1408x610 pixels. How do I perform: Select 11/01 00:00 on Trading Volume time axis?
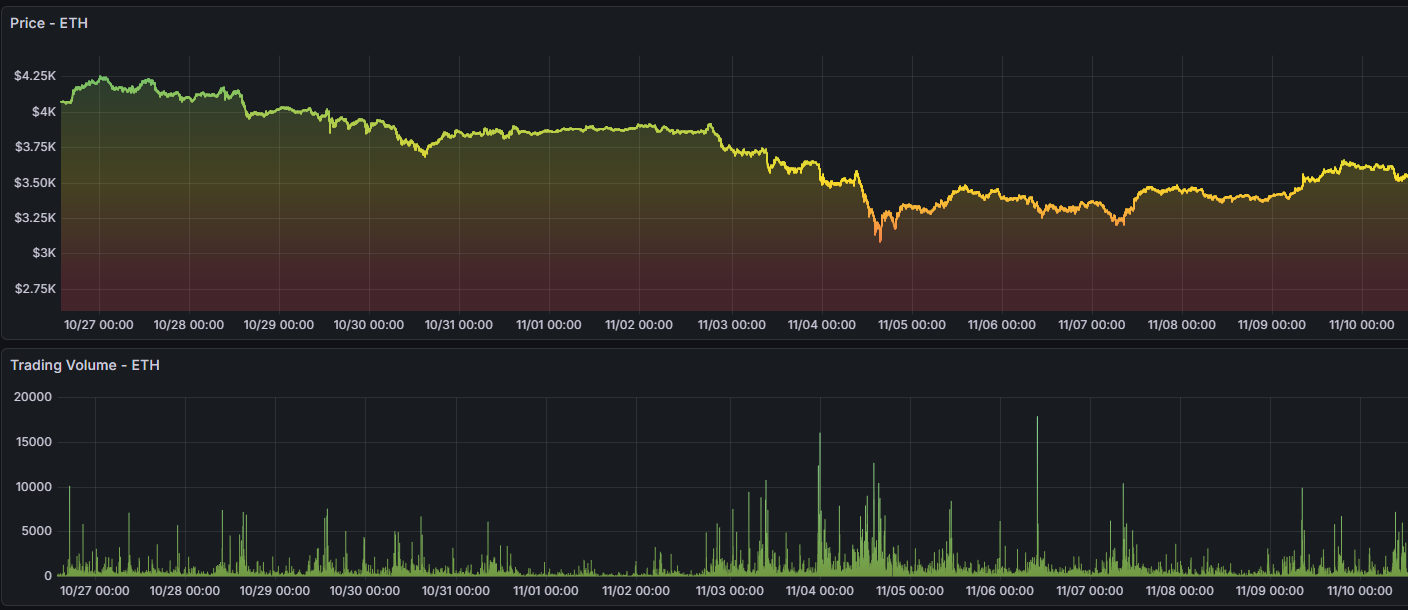547,591
